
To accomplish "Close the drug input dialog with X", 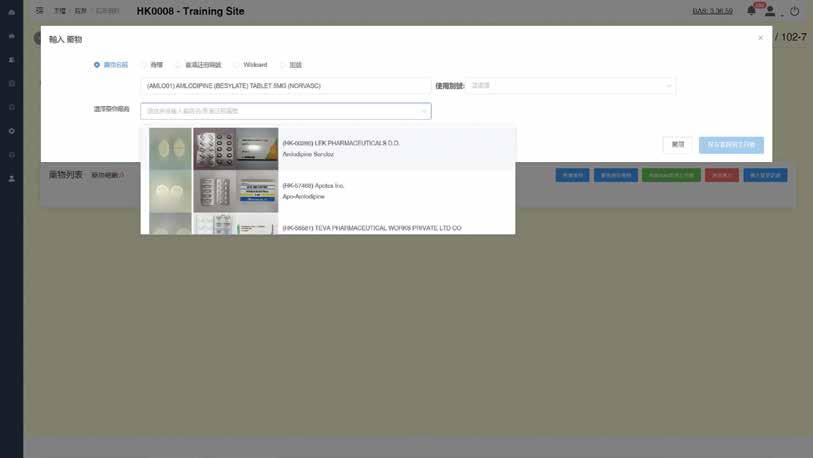I will point(760,38).
